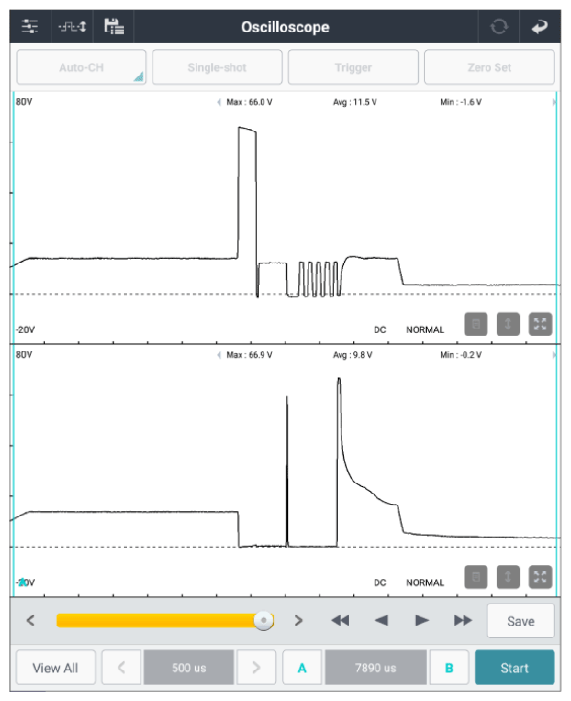
Task: Select the Zero Set button
Action: [x=489, y=67]
